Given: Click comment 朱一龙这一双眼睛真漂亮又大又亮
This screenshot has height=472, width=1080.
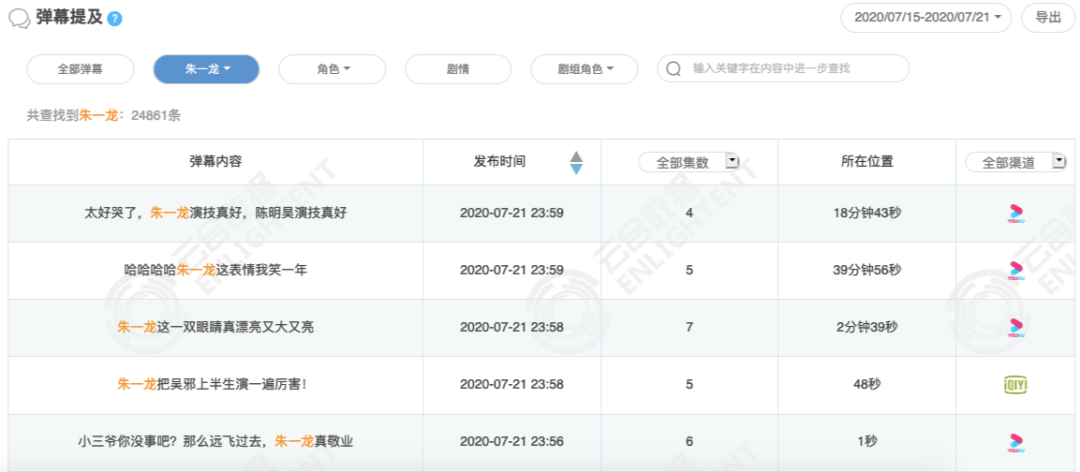Looking at the screenshot, I should (x=216, y=327).
